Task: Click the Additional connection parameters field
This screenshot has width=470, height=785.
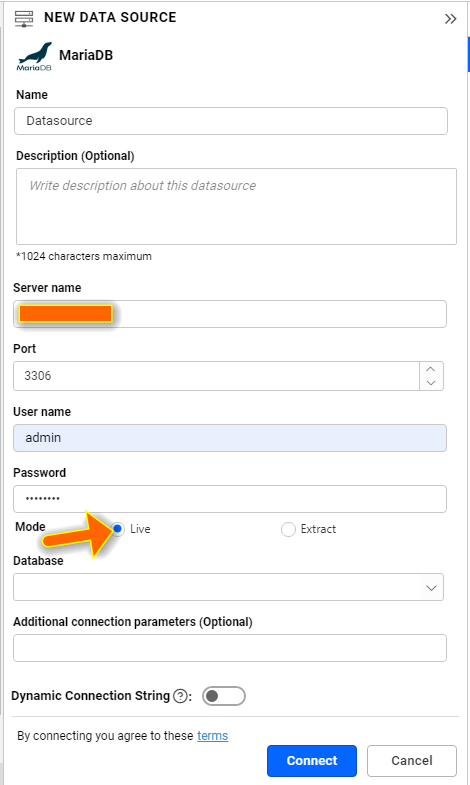Action: pyautogui.click(x=230, y=648)
